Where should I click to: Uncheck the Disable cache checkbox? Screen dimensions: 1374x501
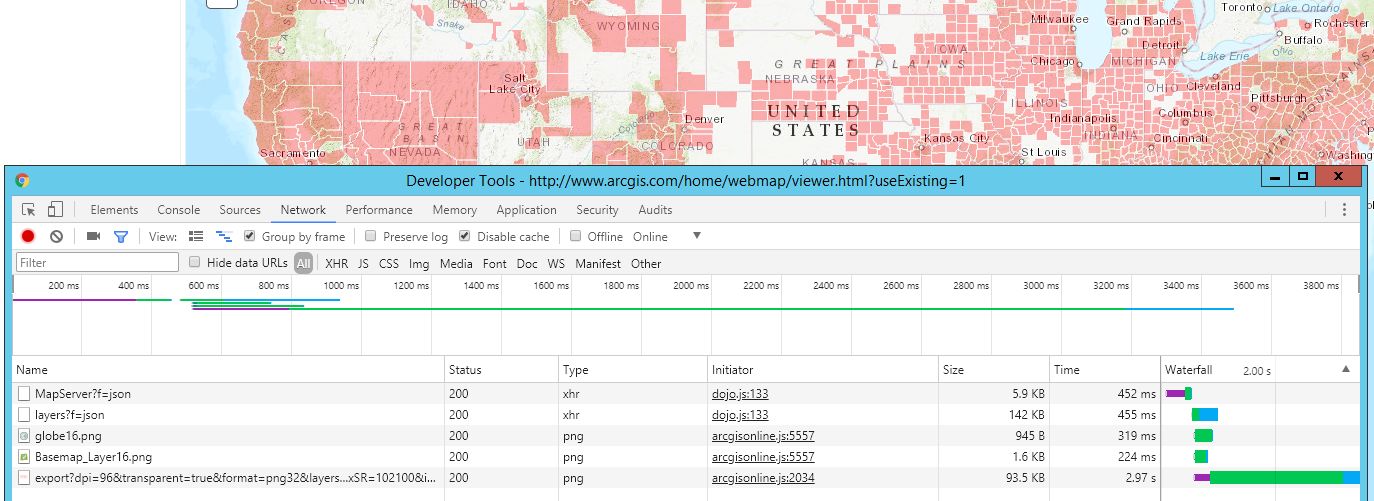(465, 237)
